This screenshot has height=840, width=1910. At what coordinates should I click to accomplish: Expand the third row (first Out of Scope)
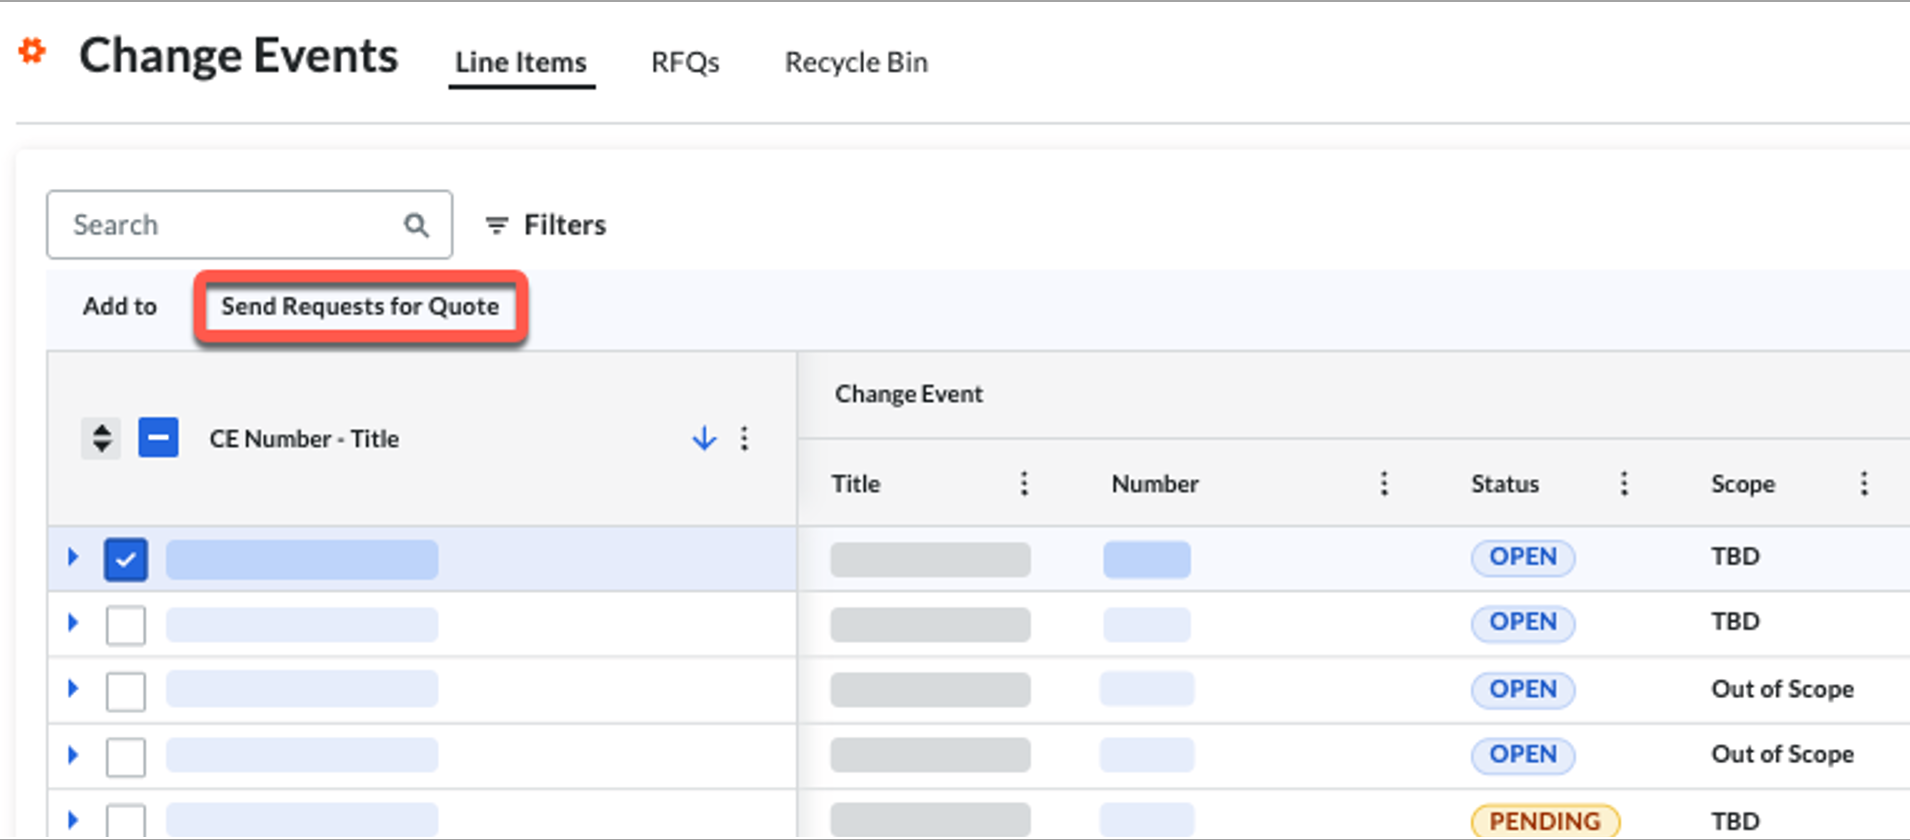(73, 688)
